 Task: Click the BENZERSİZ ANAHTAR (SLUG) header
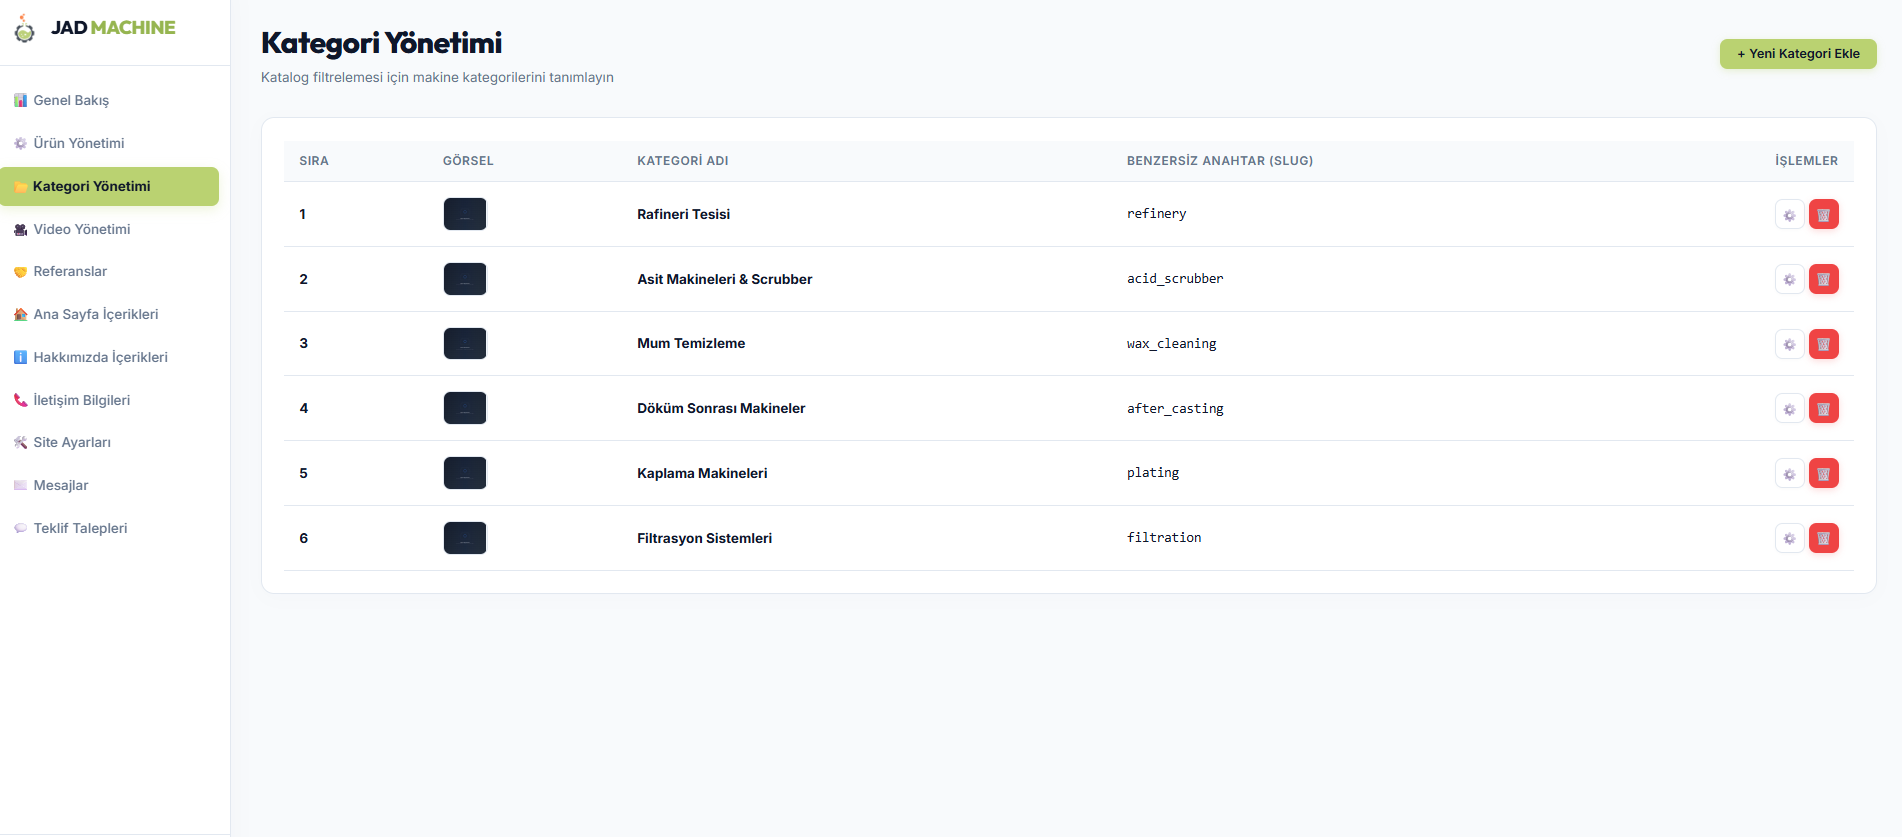[1220, 161]
